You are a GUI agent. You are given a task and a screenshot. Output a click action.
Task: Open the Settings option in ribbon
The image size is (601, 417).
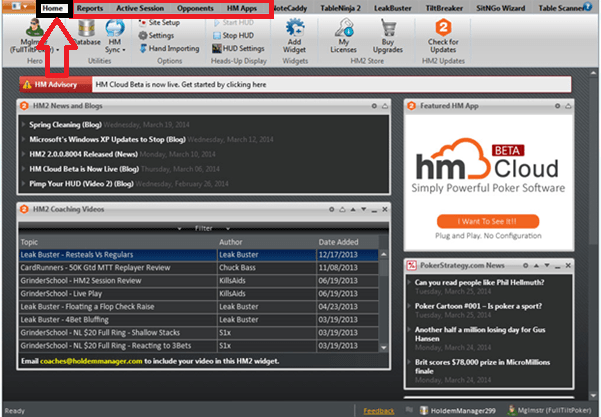tap(156, 35)
